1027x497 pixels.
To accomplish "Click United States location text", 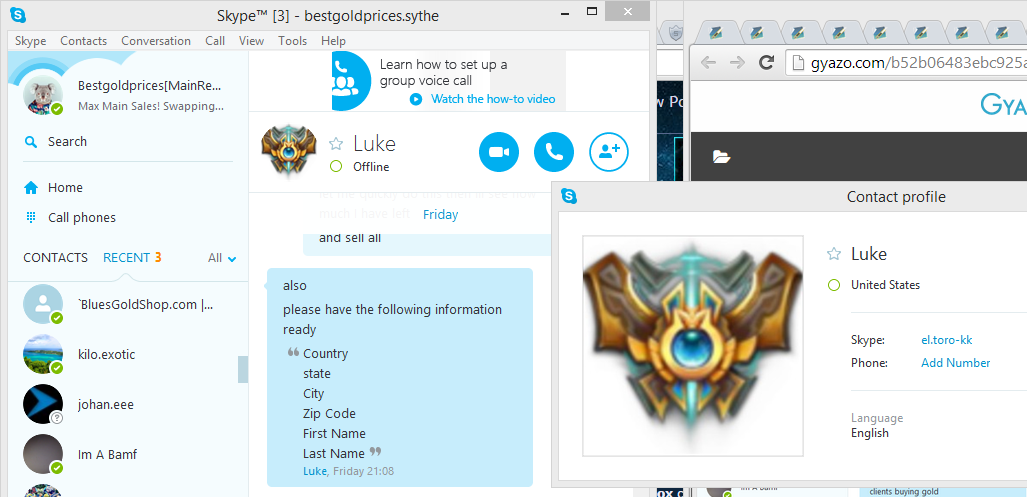I will (x=886, y=285).
